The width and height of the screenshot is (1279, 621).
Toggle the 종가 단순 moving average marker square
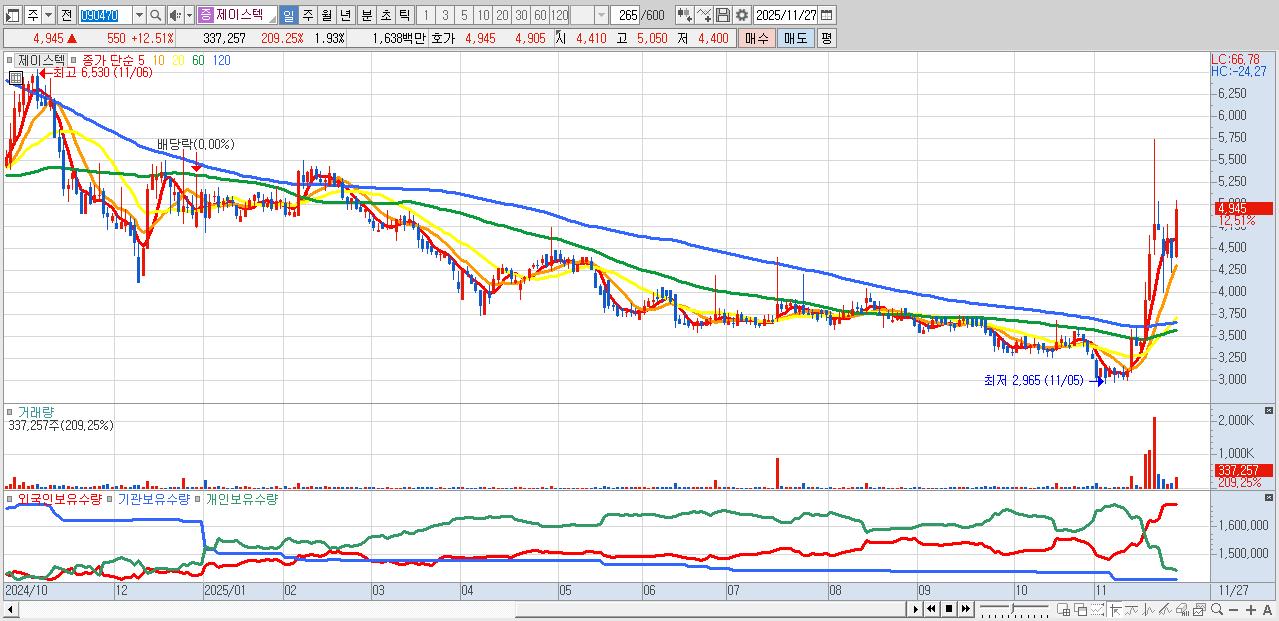(75, 60)
